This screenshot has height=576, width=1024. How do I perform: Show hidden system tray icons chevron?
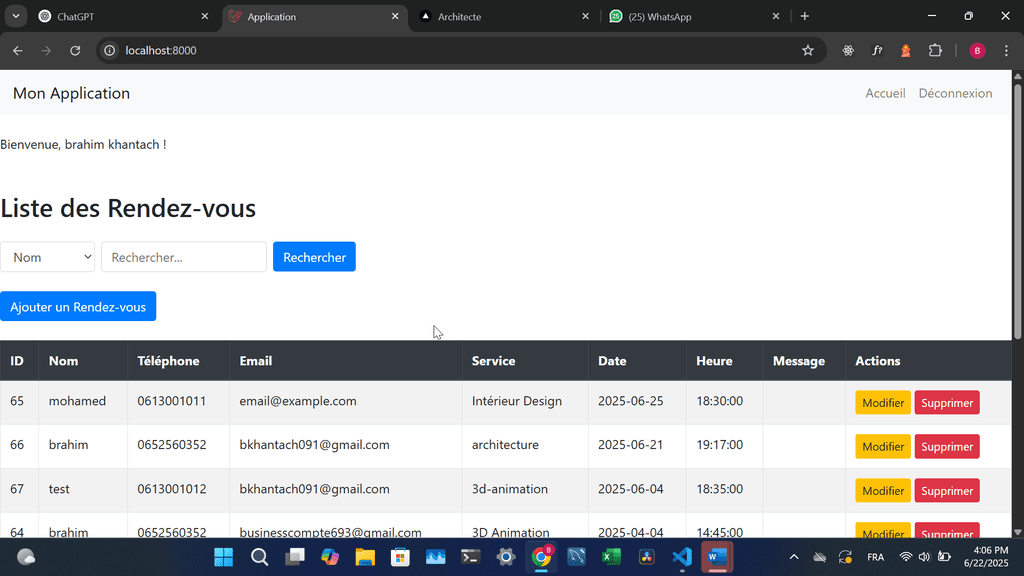[x=793, y=557]
